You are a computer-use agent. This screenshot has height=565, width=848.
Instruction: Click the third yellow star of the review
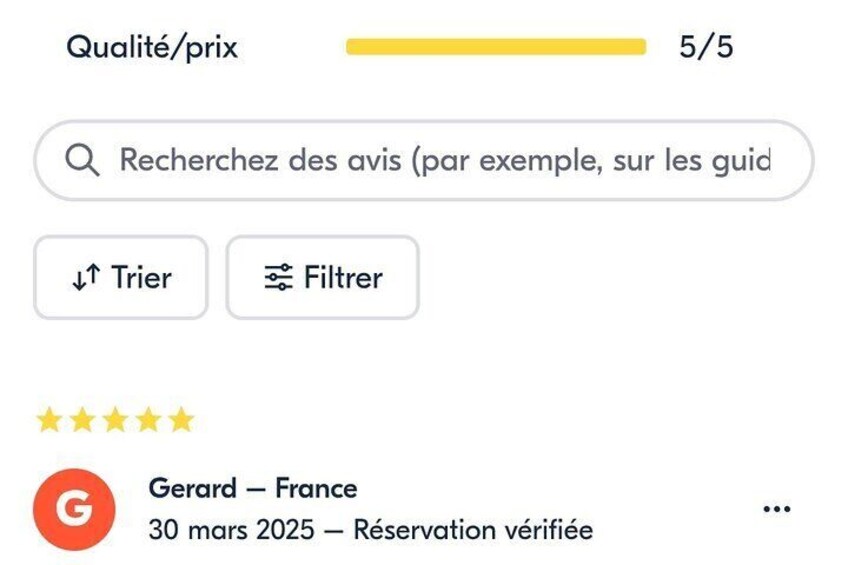tap(115, 420)
